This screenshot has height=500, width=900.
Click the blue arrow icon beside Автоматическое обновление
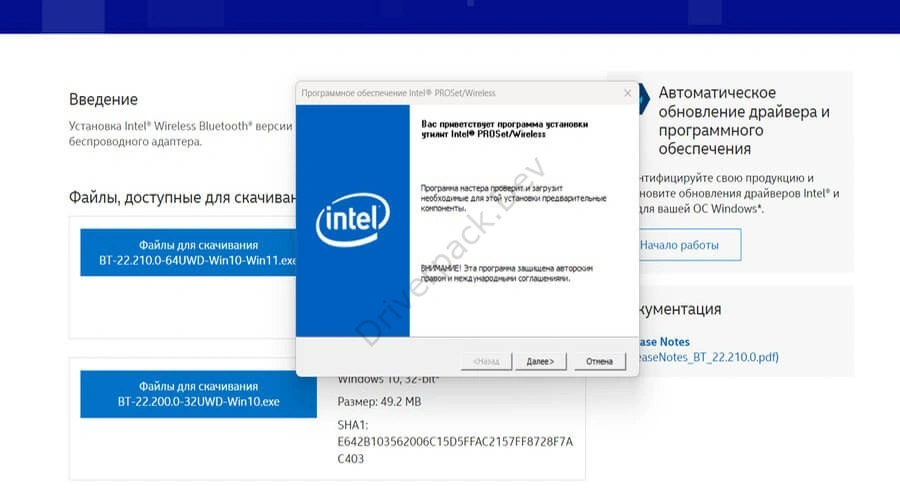tap(645, 99)
